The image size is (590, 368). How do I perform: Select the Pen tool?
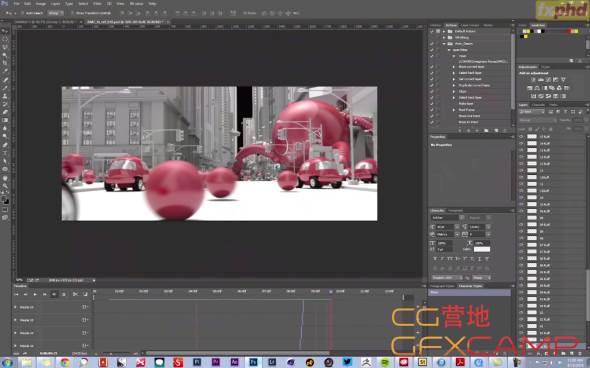[x=5, y=145]
